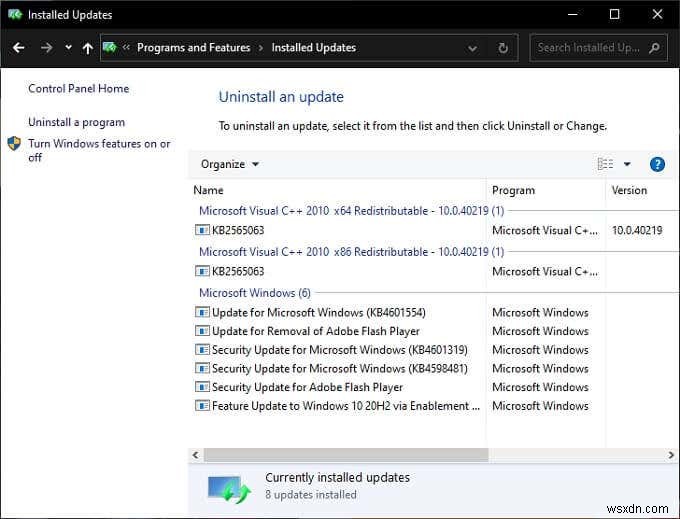This screenshot has width=680, height=519.
Task: Open Help with the question mark icon
Action: pyautogui.click(x=657, y=164)
